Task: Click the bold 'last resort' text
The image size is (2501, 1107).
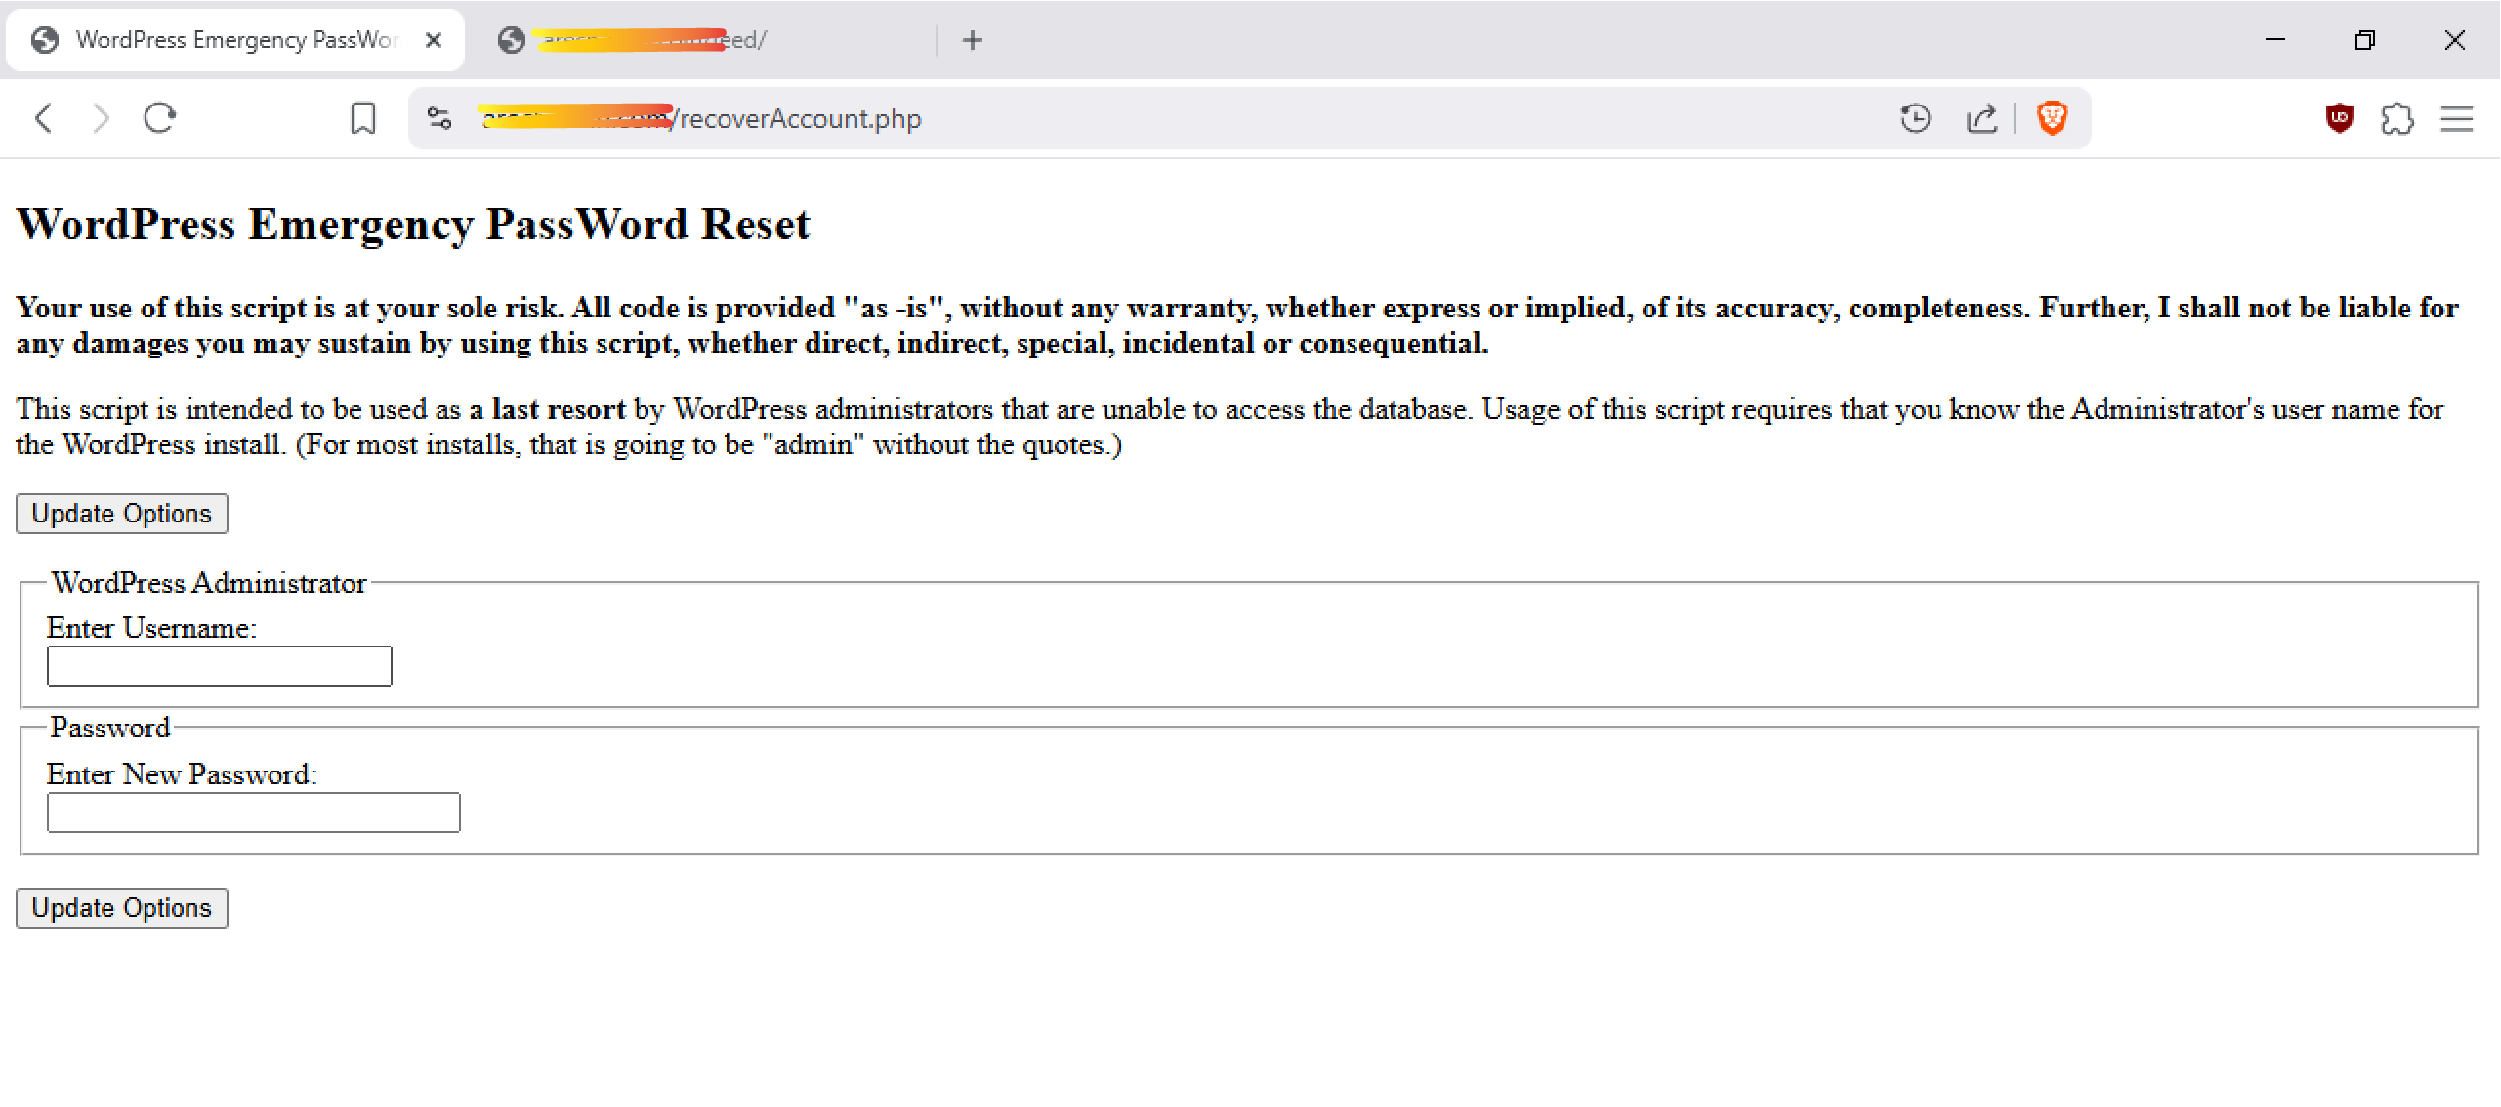Action: pos(559,409)
